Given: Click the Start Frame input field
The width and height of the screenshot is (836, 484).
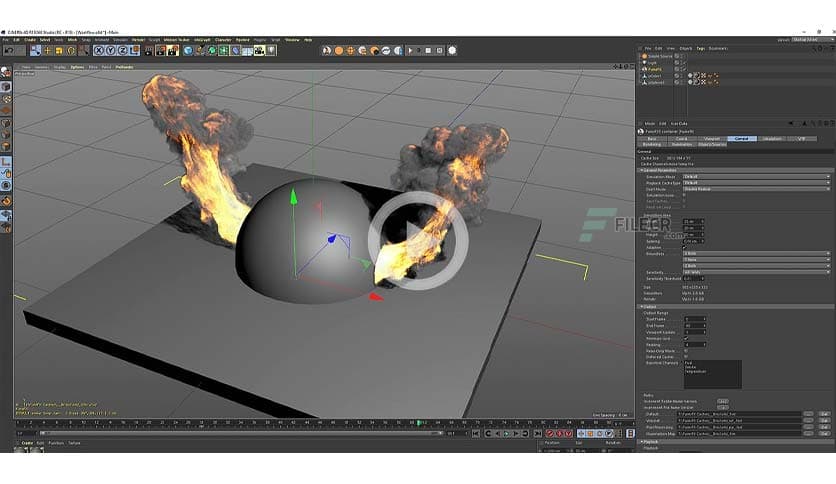Looking at the screenshot, I should coord(695,319).
